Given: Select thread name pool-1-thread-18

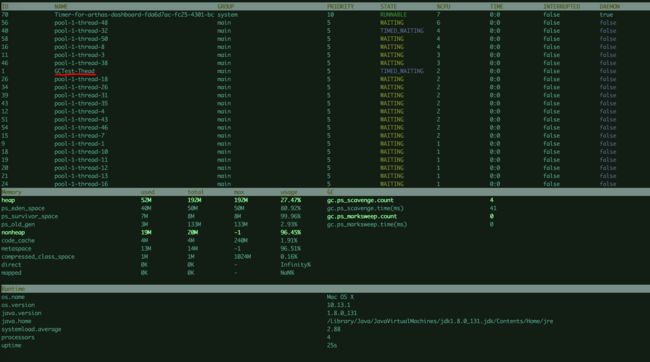Looking at the screenshot, I should [x=81, y=79].
